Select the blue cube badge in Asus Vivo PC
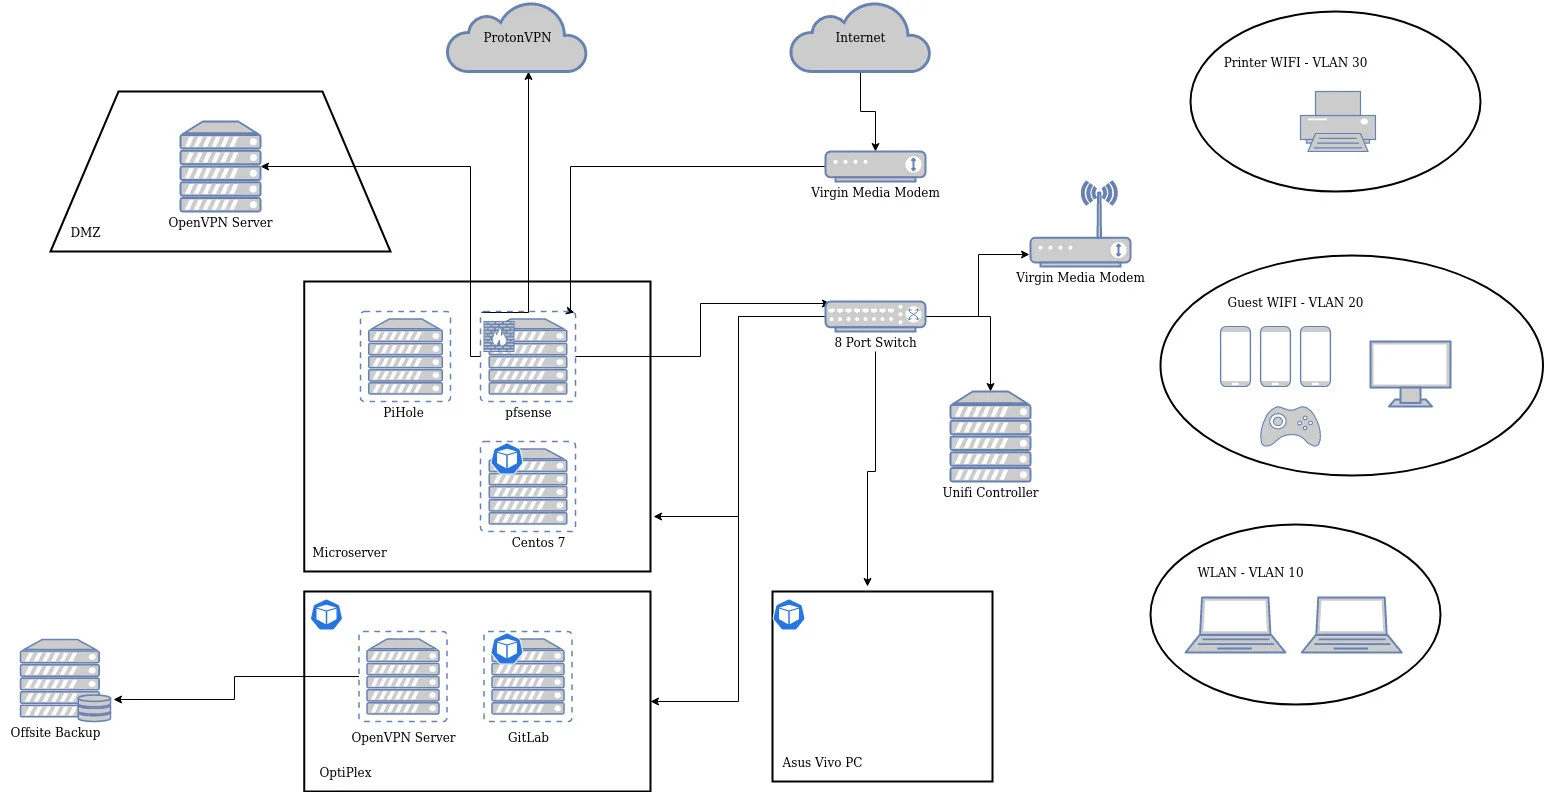 click(790, 614)
